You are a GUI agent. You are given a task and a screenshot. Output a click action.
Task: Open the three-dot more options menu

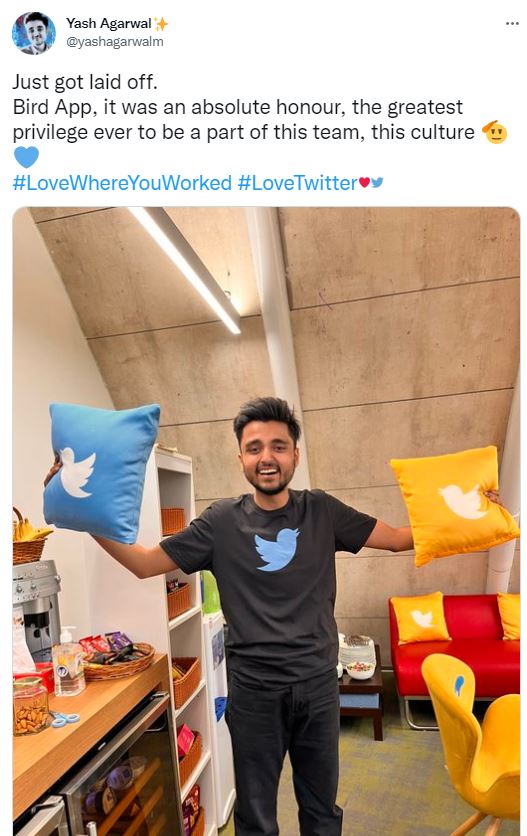pos(512,23)
